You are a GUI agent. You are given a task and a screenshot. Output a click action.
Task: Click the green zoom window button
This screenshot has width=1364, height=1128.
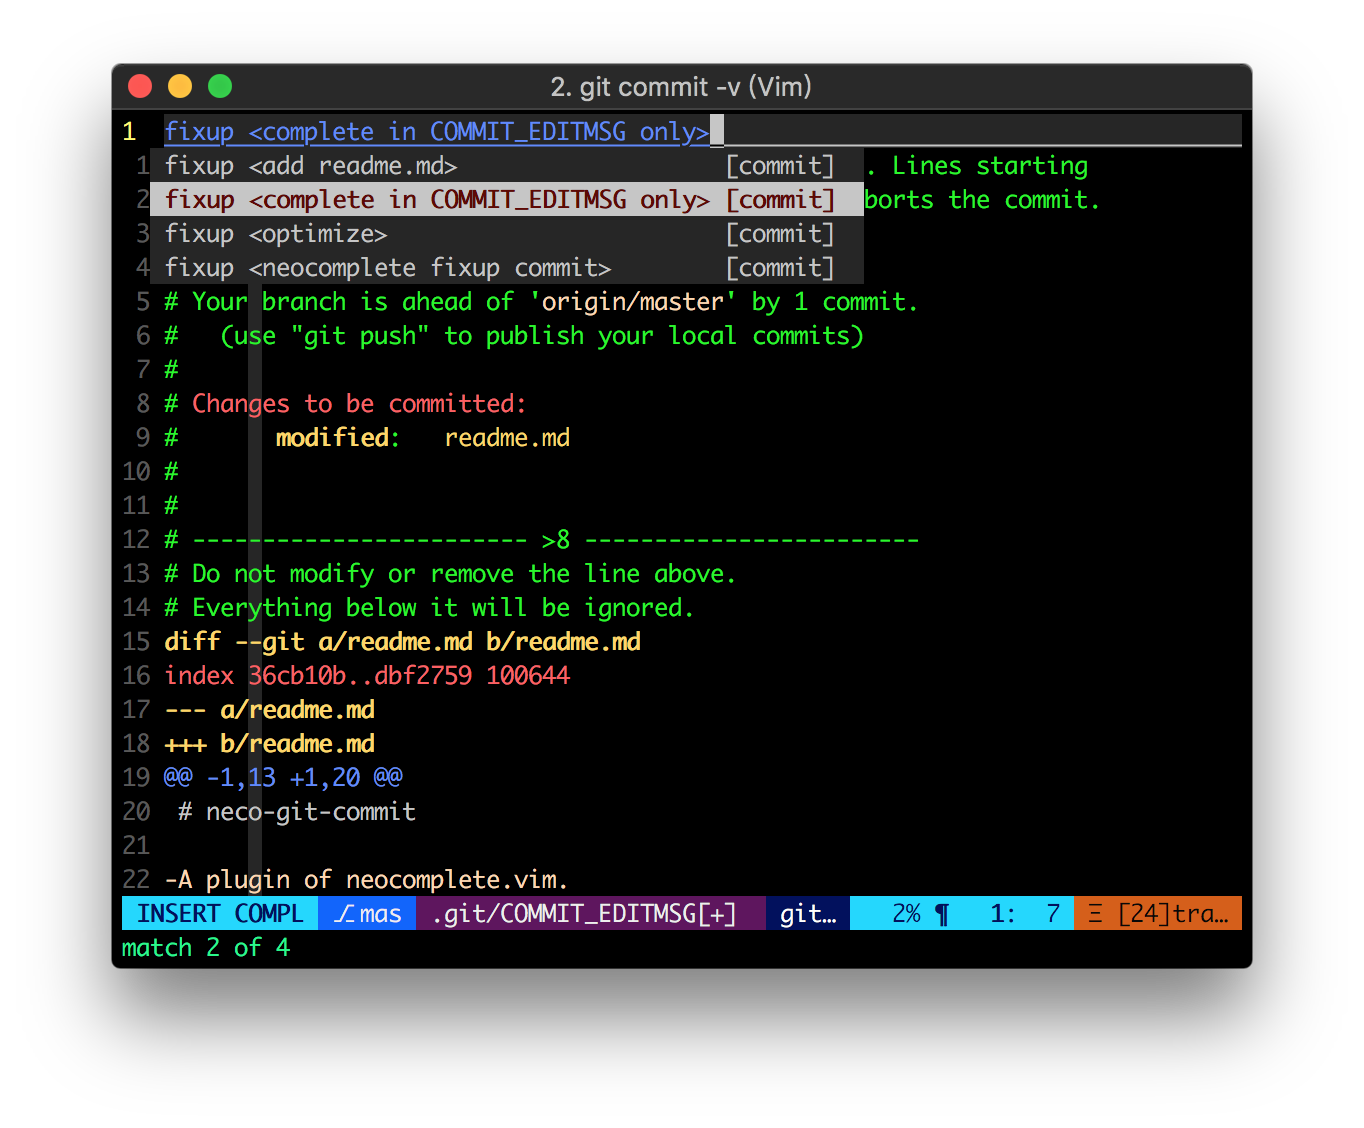coord(220,86)
